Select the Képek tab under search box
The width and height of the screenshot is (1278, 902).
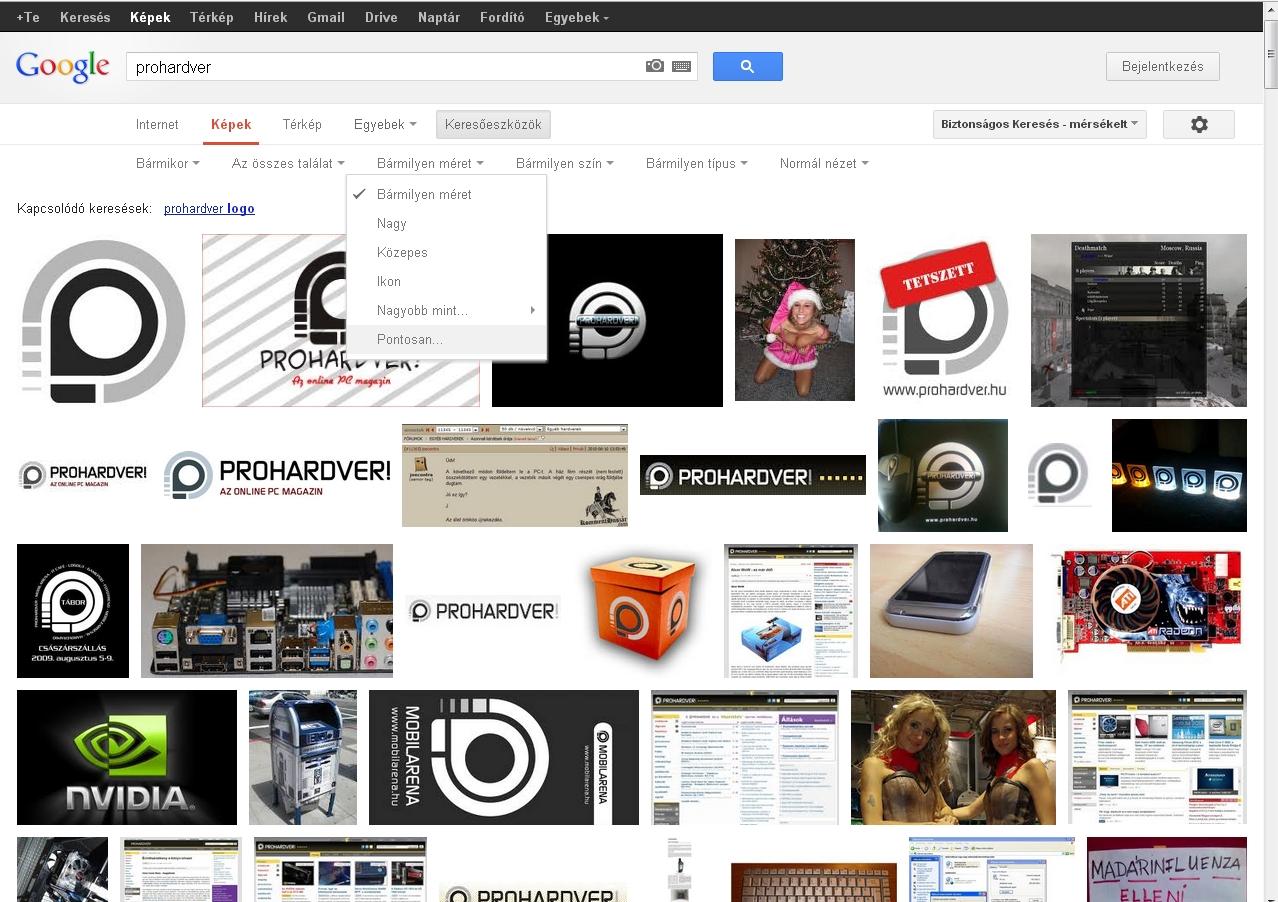click(x=231, y=124)
